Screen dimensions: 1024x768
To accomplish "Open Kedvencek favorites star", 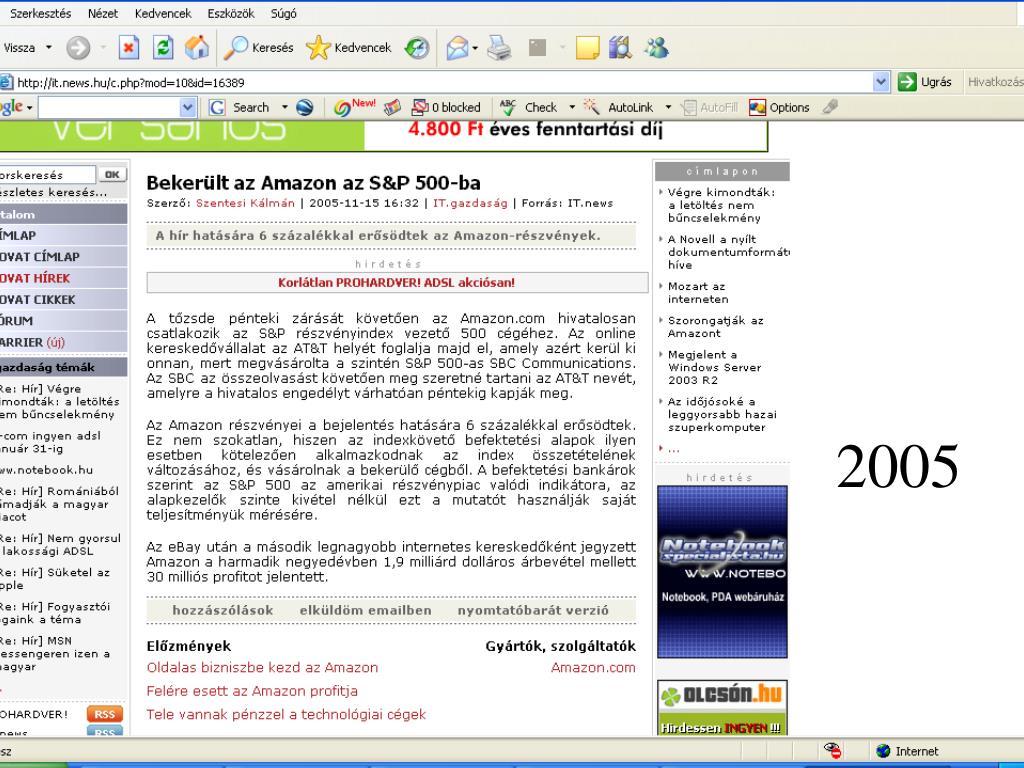I will 349,48.
